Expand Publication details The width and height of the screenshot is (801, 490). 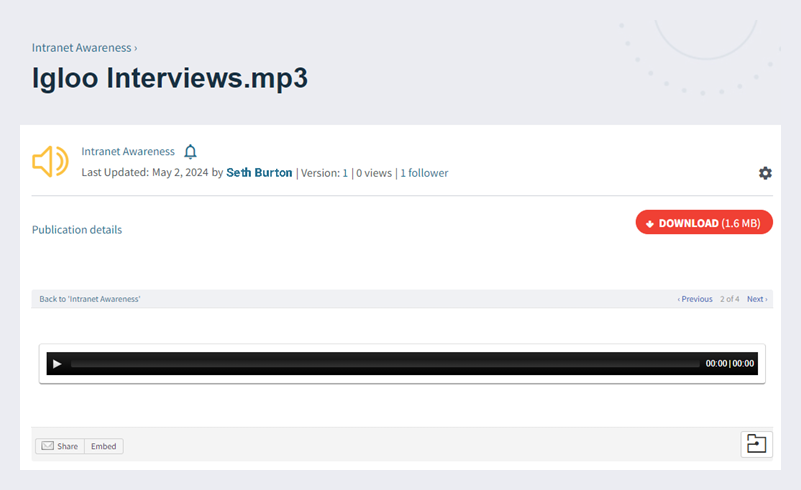[x=77, y=230]
